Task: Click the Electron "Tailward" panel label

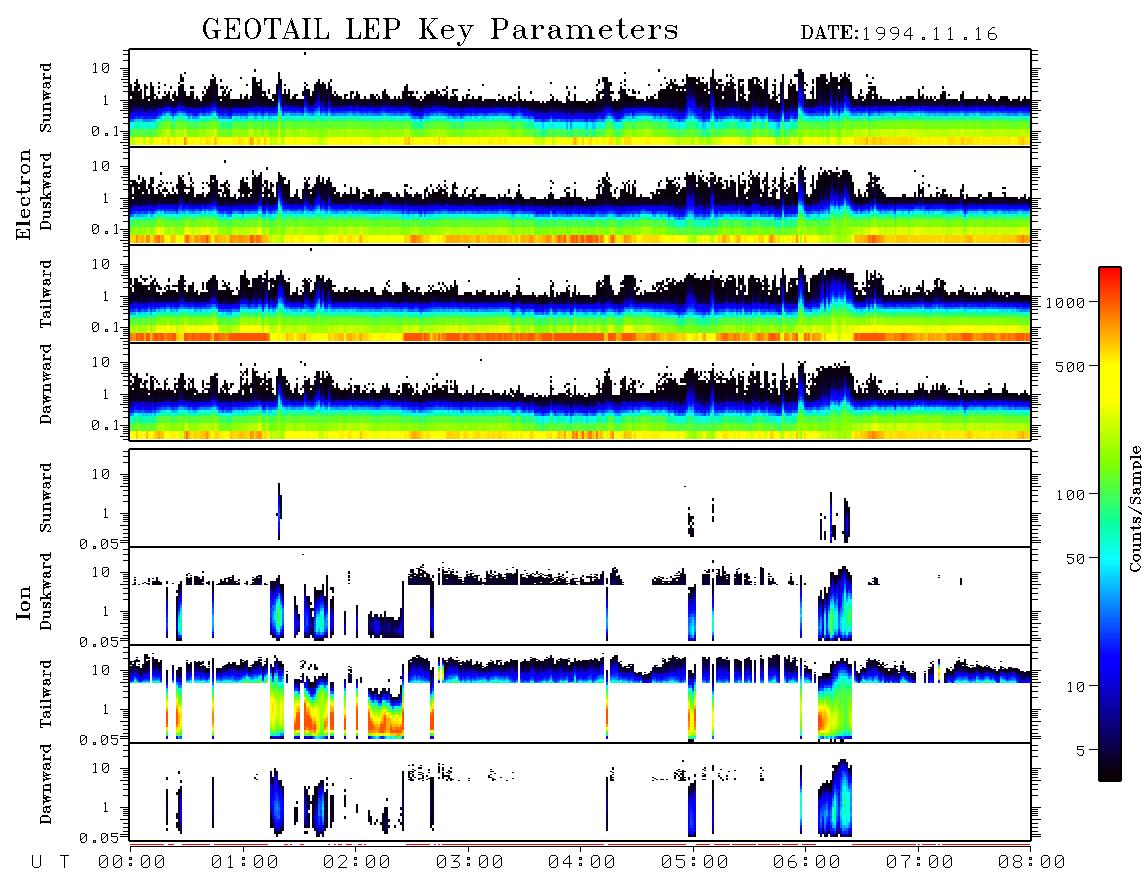Action: pyautogui.click(x=46, y=294)
